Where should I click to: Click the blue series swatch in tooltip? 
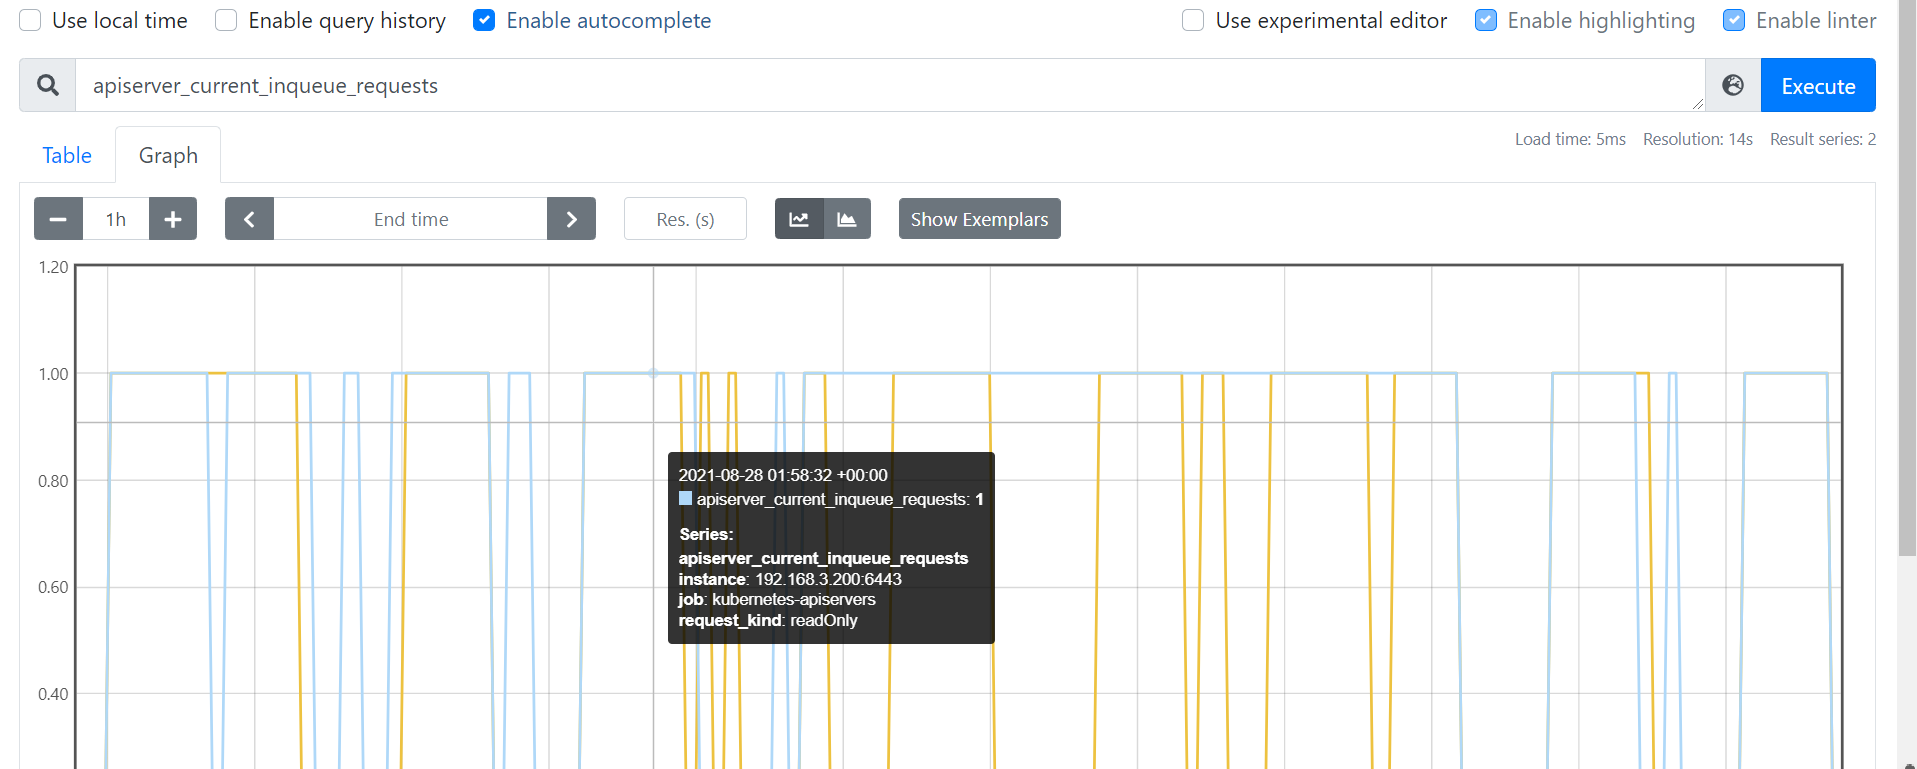pyautogui.click(x=685, y=498)
